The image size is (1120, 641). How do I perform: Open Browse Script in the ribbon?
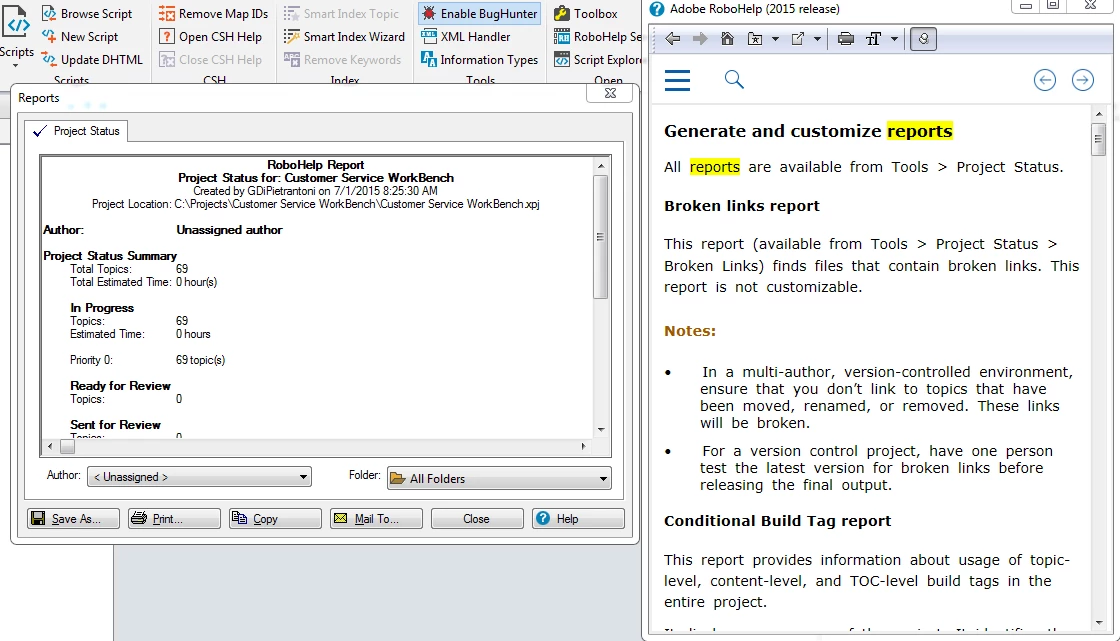pos(87,14)
